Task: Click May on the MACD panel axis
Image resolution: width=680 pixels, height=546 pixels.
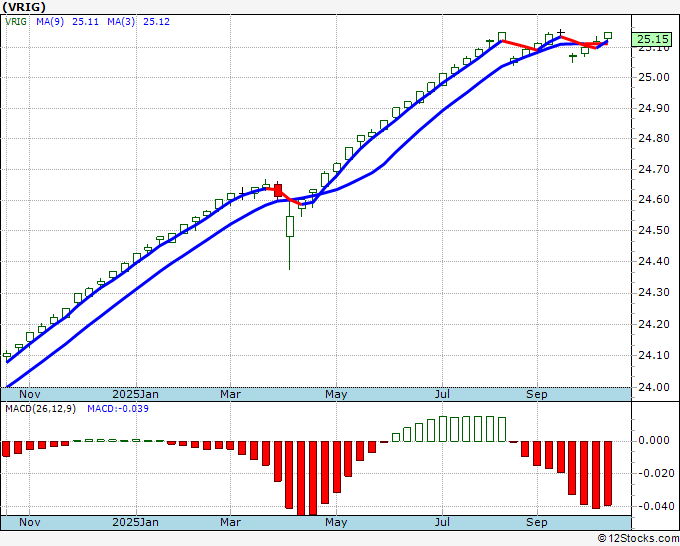Action: coord(336,522)
